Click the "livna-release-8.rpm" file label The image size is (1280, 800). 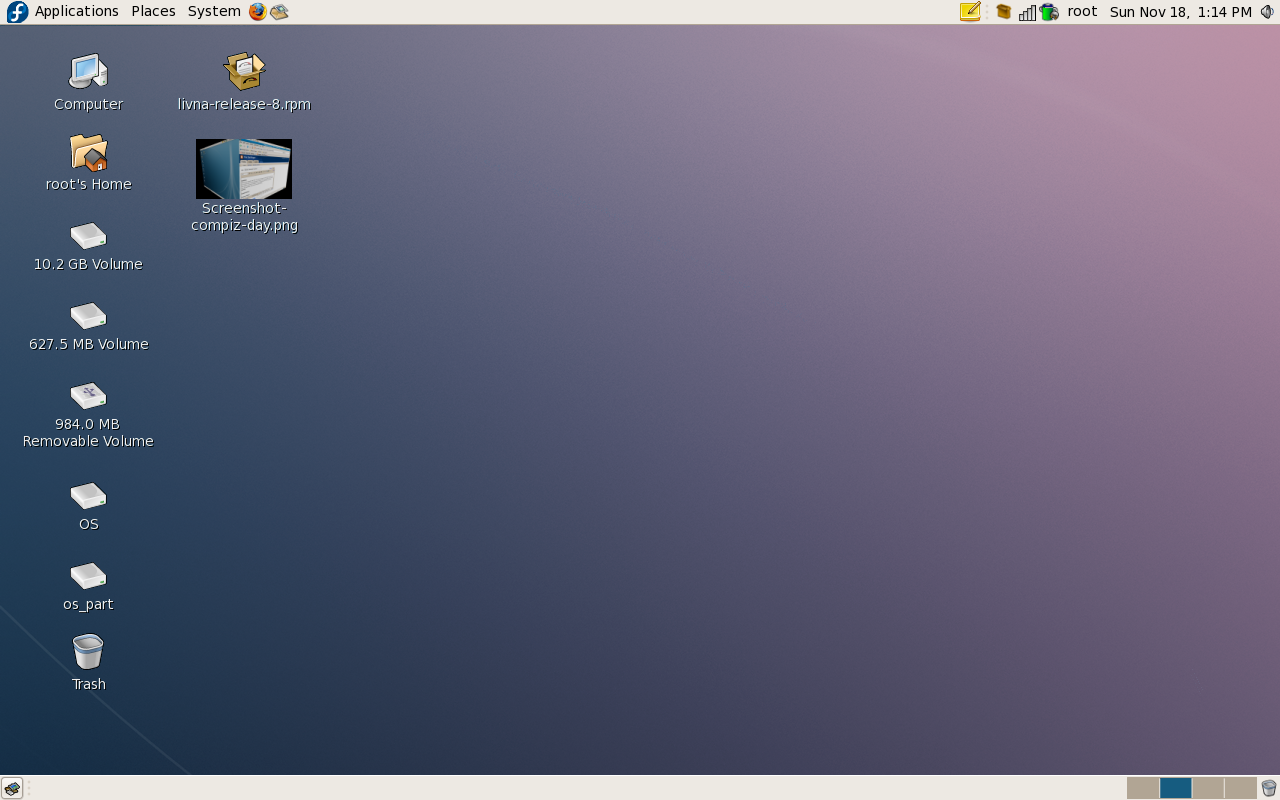coord(244,104)
